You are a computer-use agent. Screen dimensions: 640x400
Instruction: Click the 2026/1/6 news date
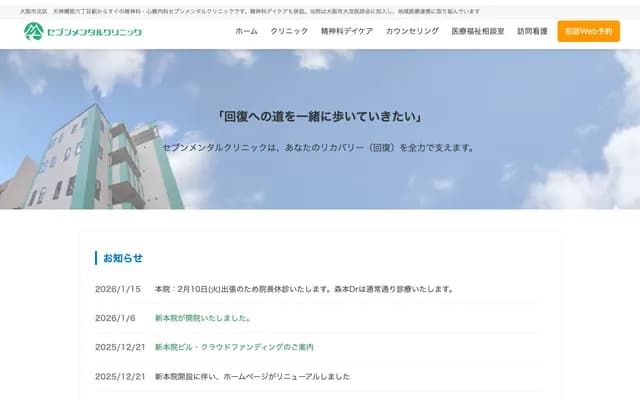[115, 318]
